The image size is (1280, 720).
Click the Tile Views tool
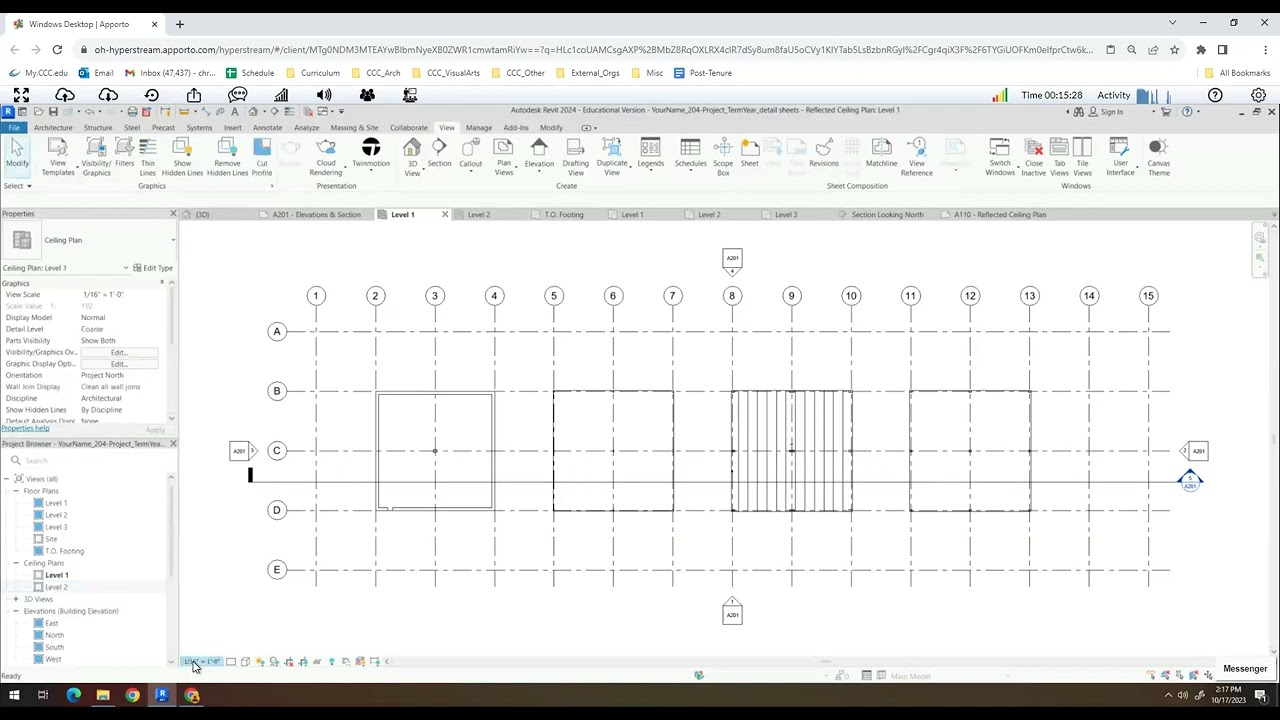click(x=1082, y=156)
